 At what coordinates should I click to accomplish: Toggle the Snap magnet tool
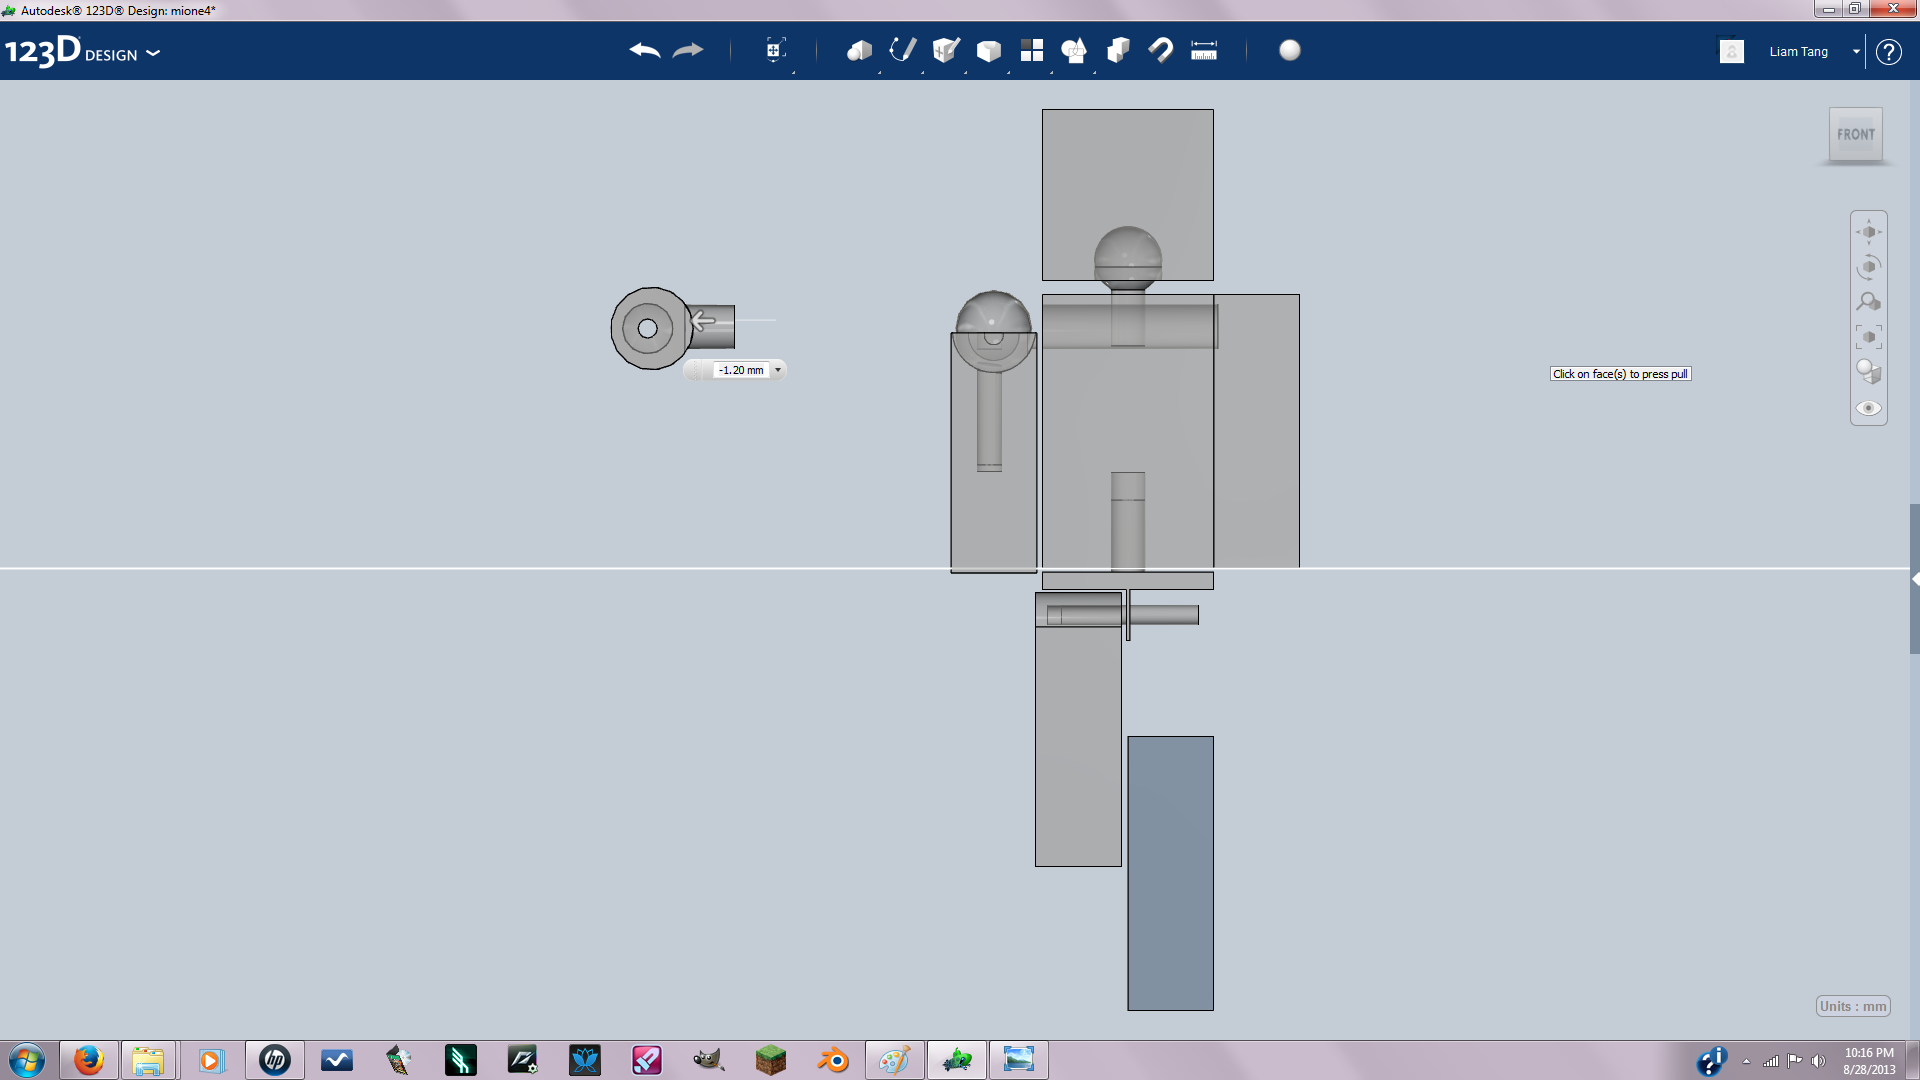1161,50
